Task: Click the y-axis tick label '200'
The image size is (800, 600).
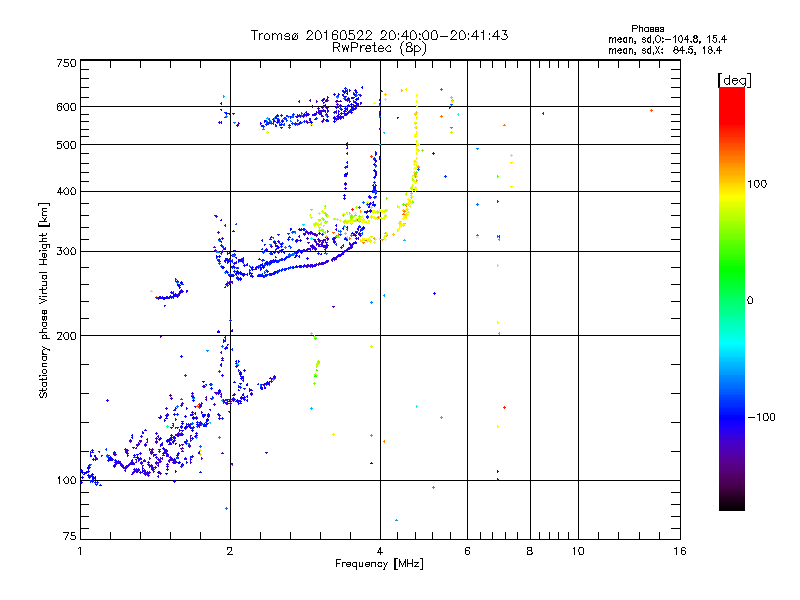Action: pos(66,336)
